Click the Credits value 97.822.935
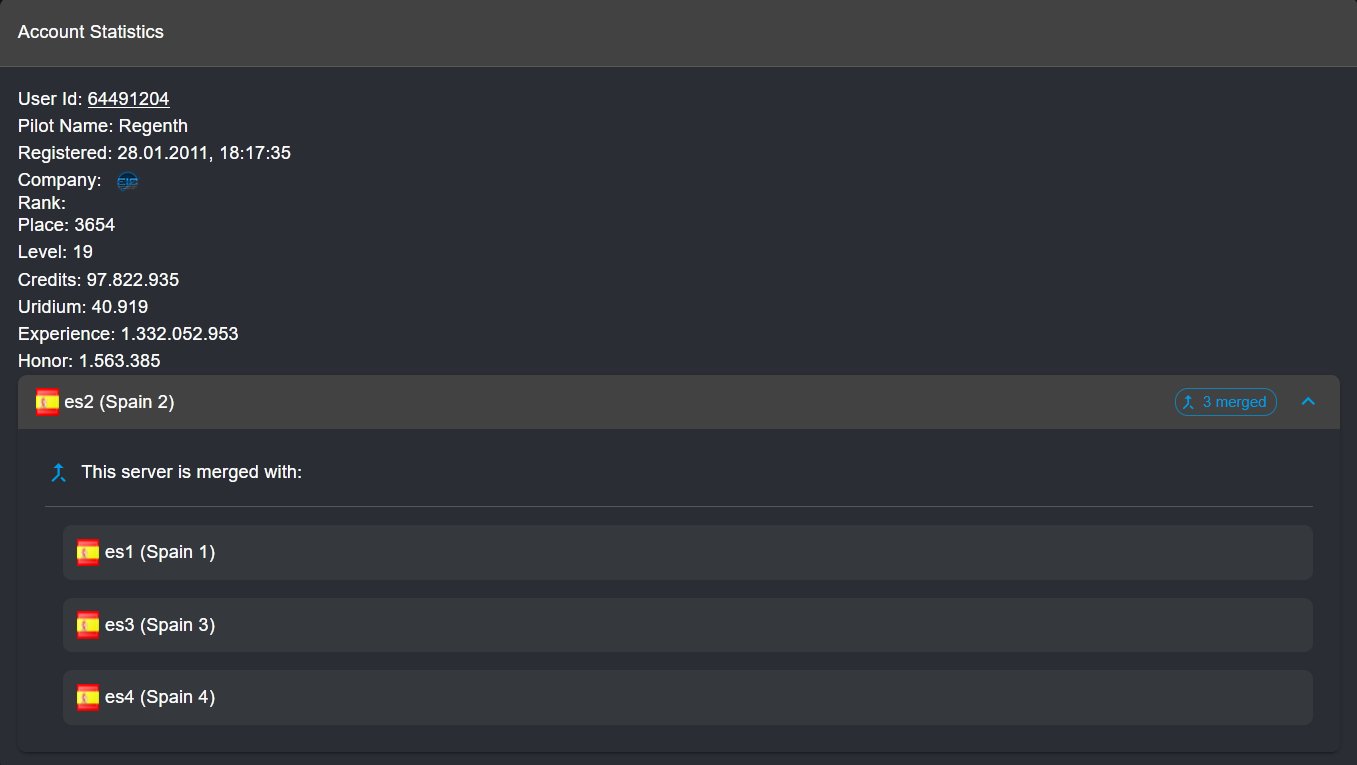Image resolution: width=1357 pixels, height=765 pixels. tap(133, 280)
